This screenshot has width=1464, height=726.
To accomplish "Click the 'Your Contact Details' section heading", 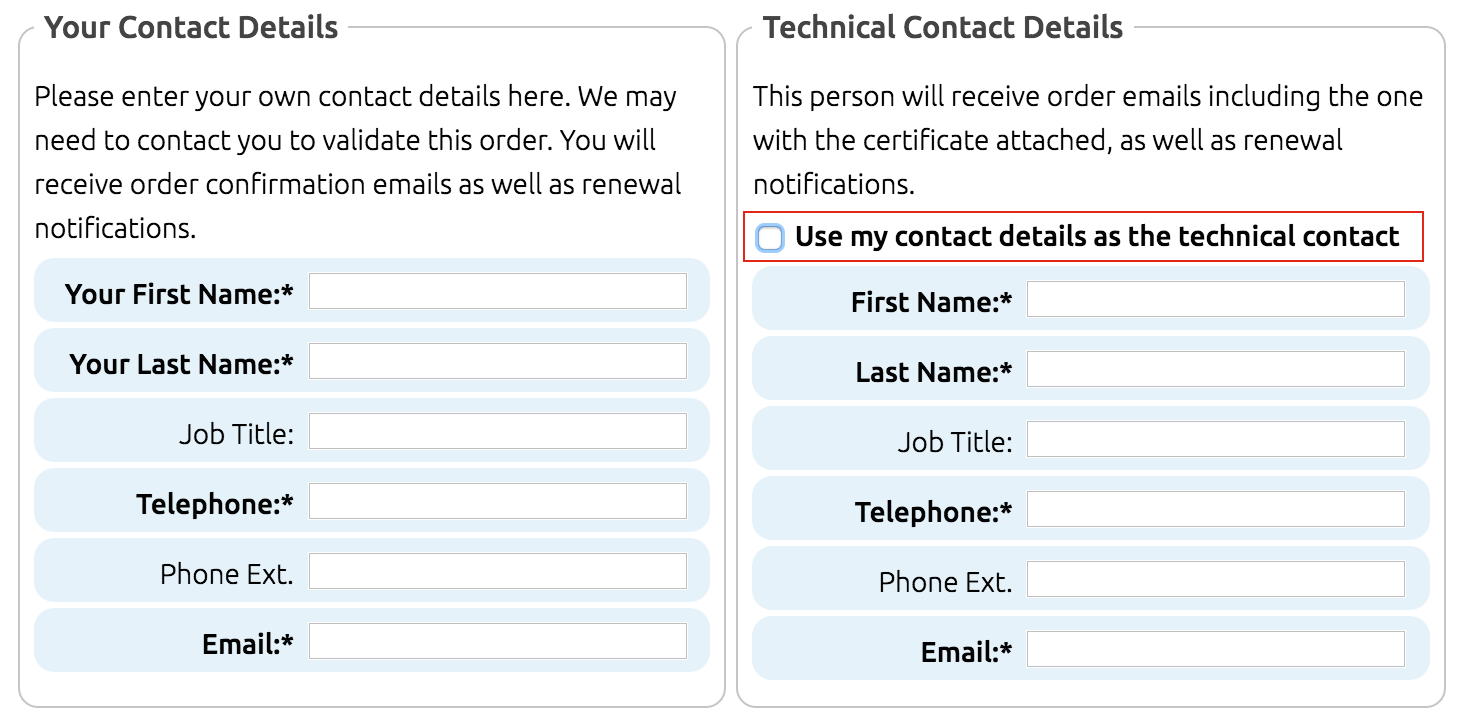I will coord(190,27).
